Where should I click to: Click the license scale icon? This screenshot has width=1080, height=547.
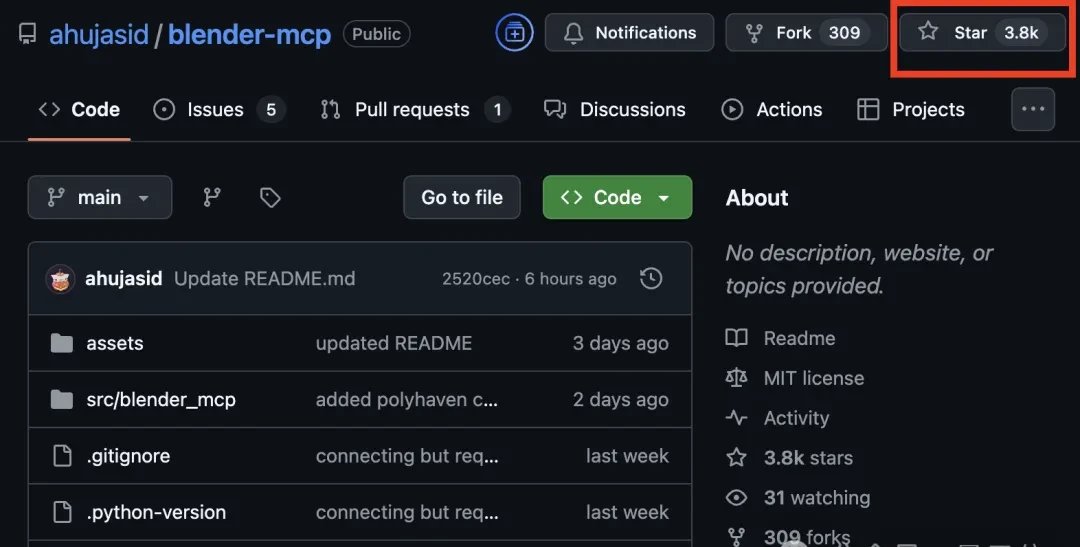736,378
